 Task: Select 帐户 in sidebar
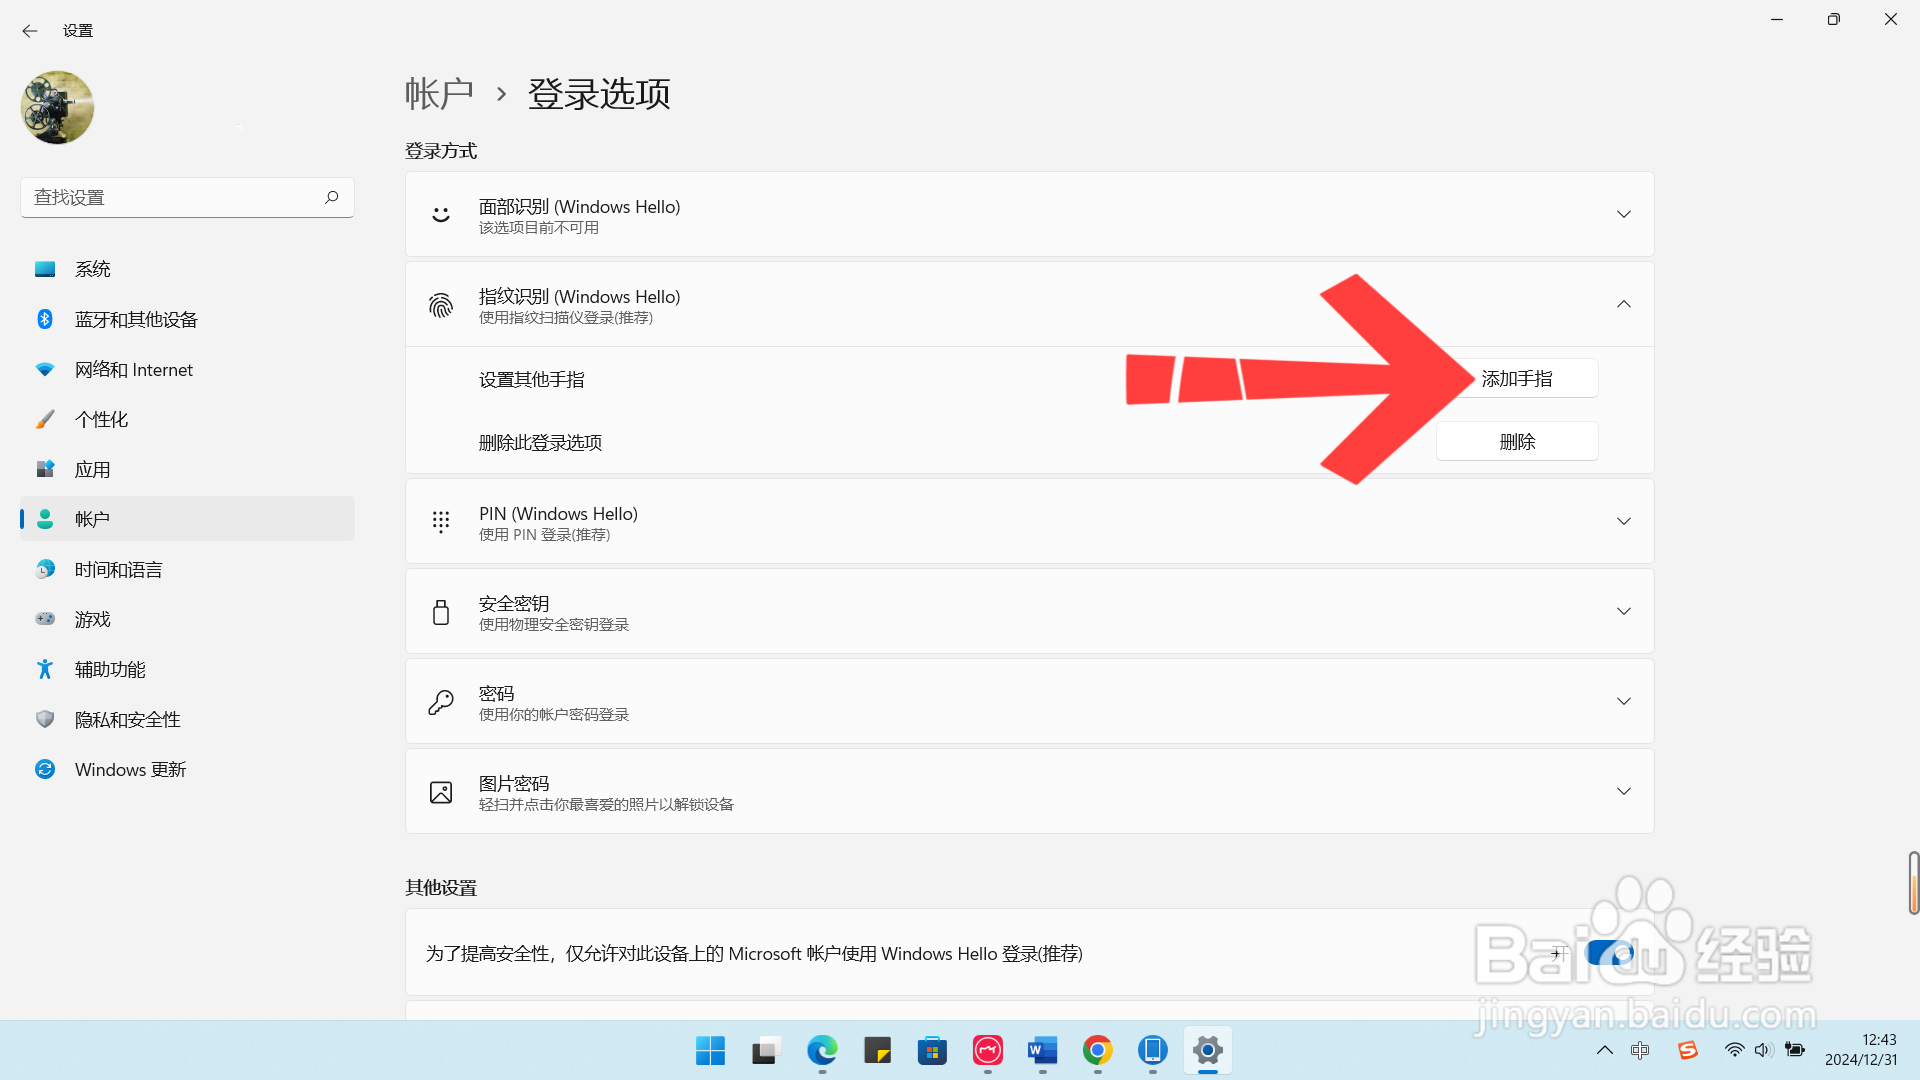pyautogui.click(x=187, y=519)
